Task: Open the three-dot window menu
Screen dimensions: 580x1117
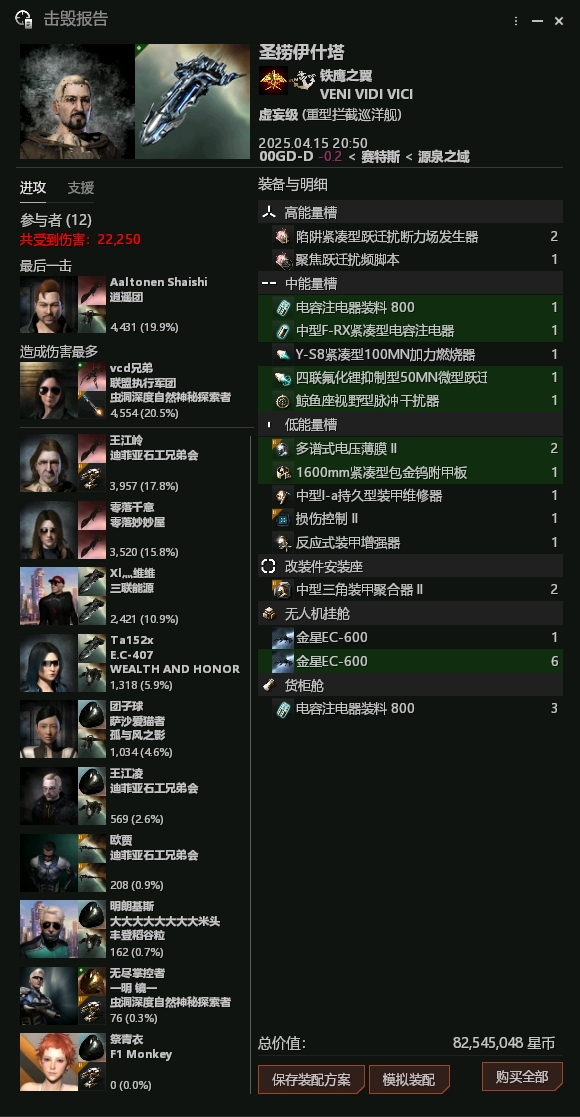Action: 516,21
